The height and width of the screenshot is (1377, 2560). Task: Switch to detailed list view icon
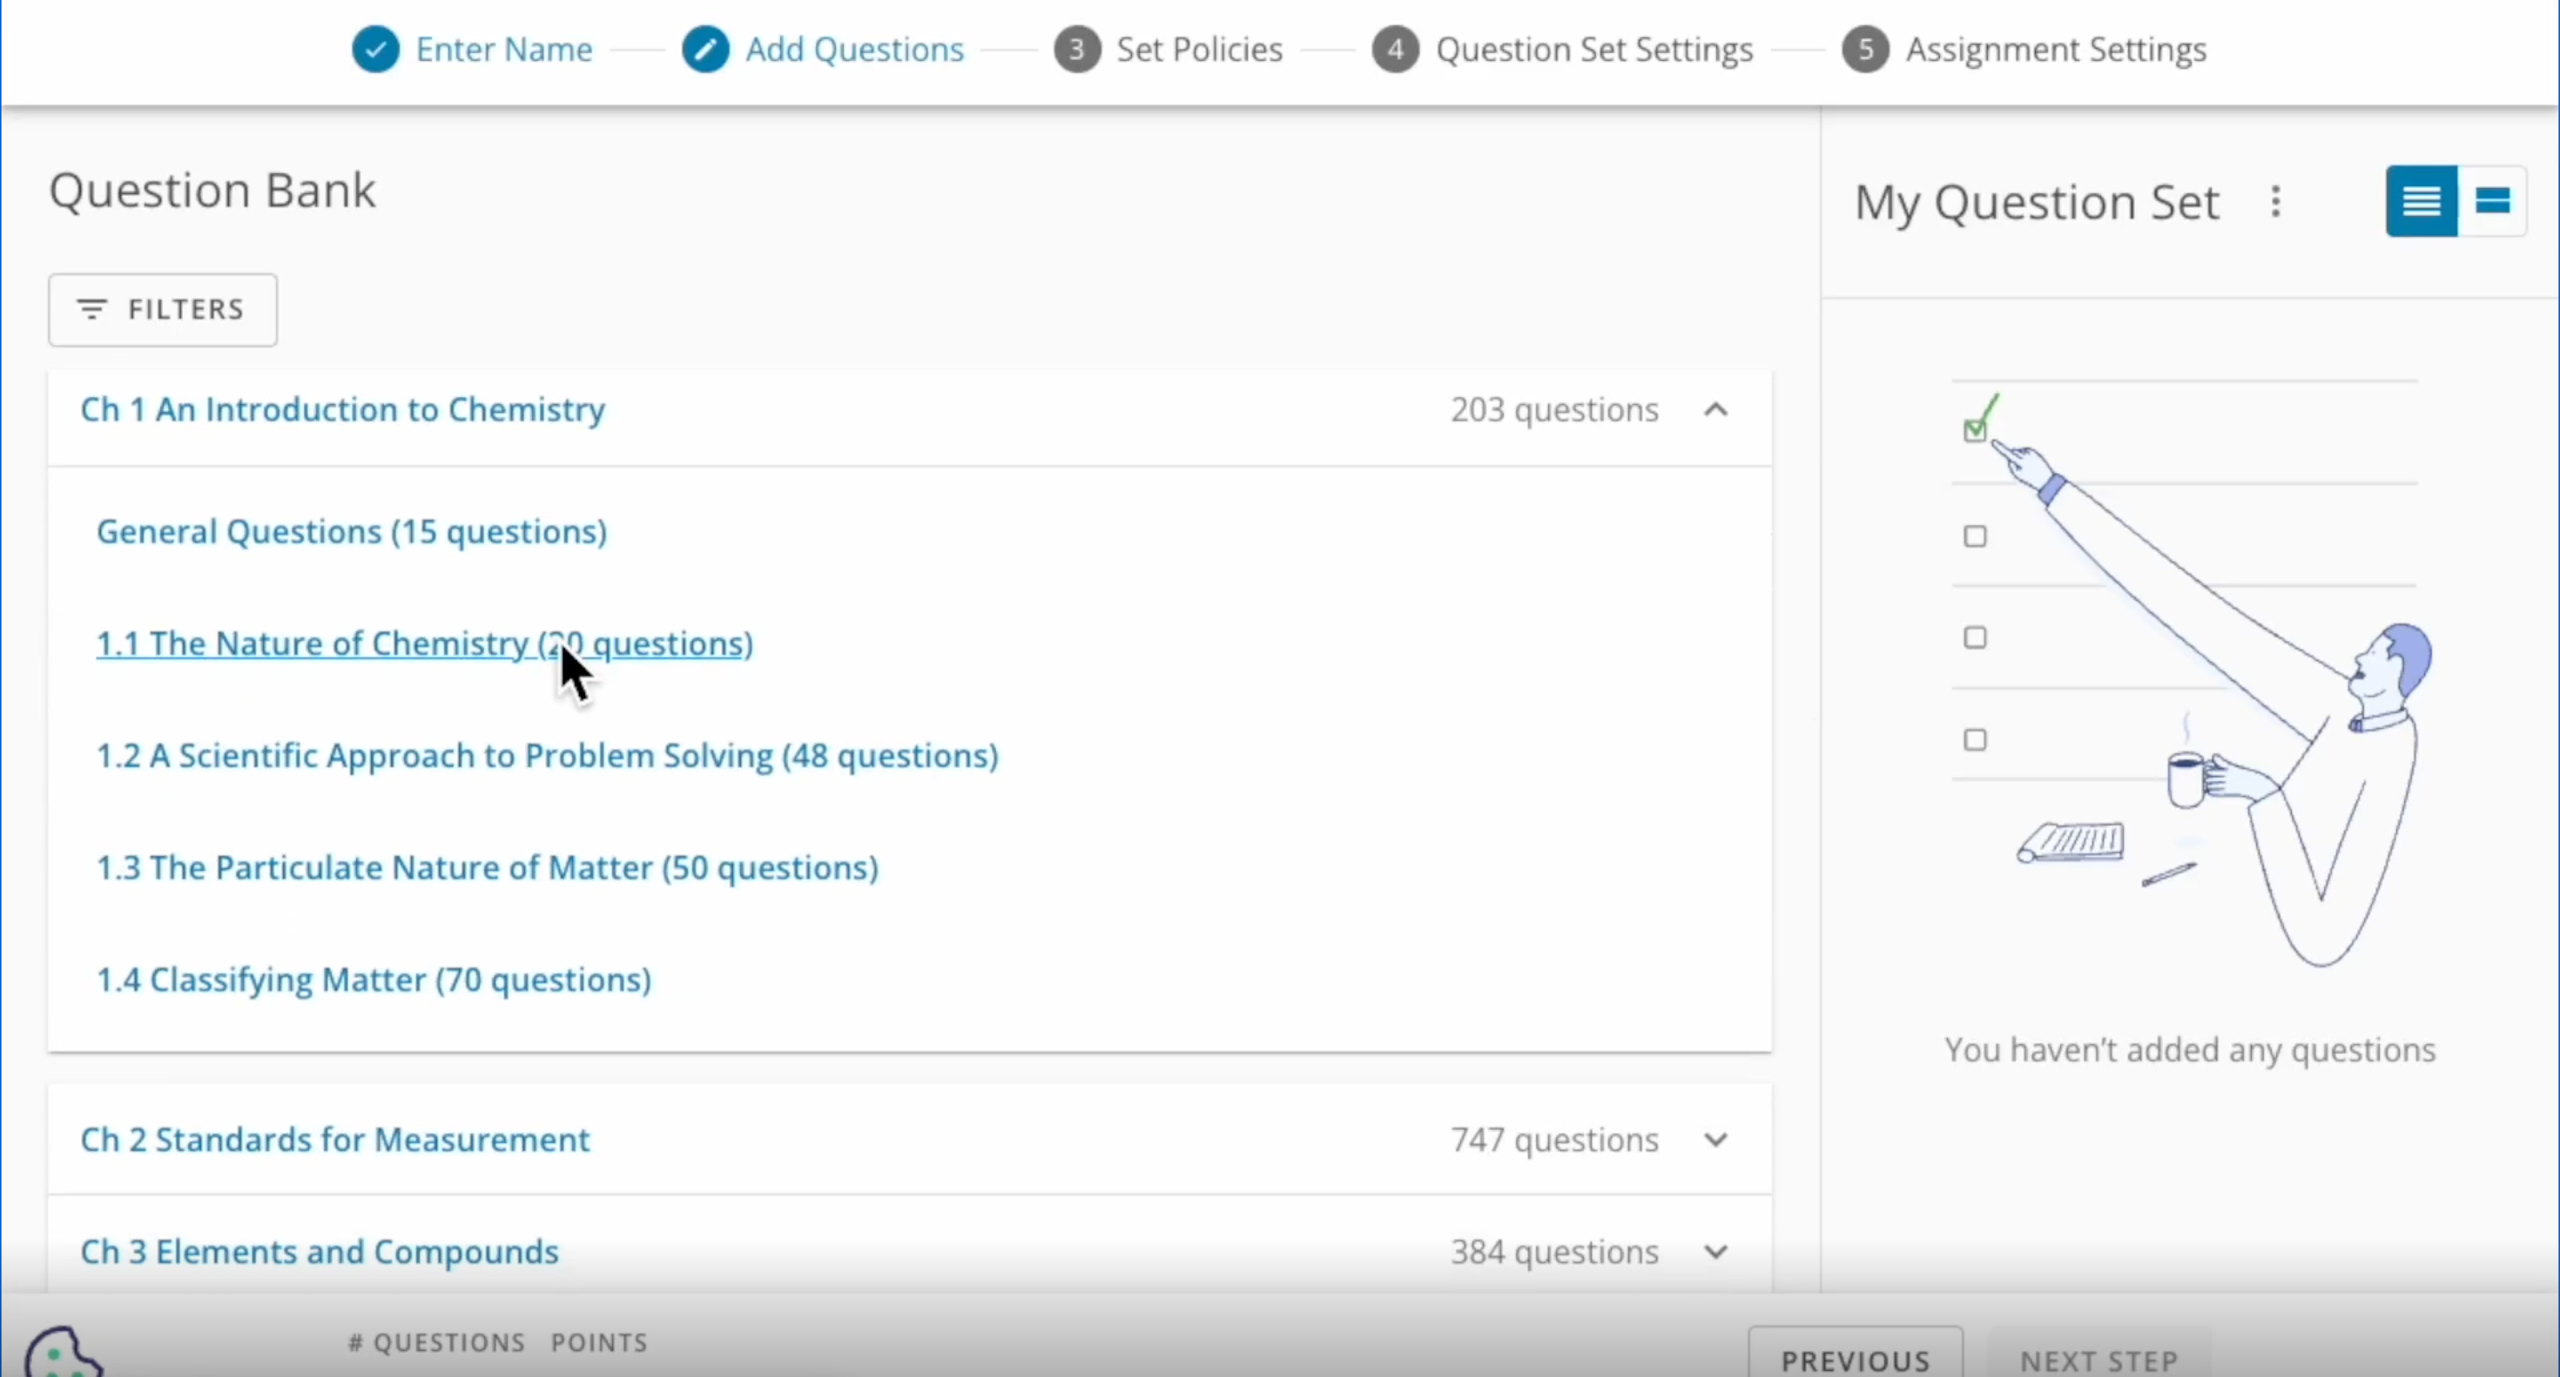tap(2422, 201)
